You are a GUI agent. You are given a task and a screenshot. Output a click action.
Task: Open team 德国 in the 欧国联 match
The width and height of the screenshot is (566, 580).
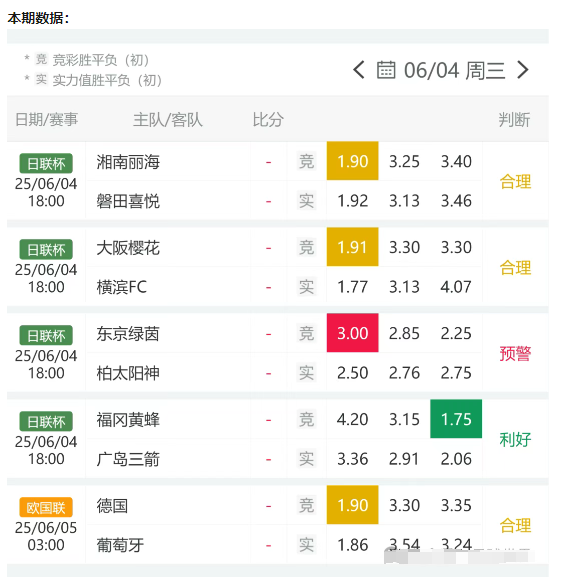pos(112,505)
